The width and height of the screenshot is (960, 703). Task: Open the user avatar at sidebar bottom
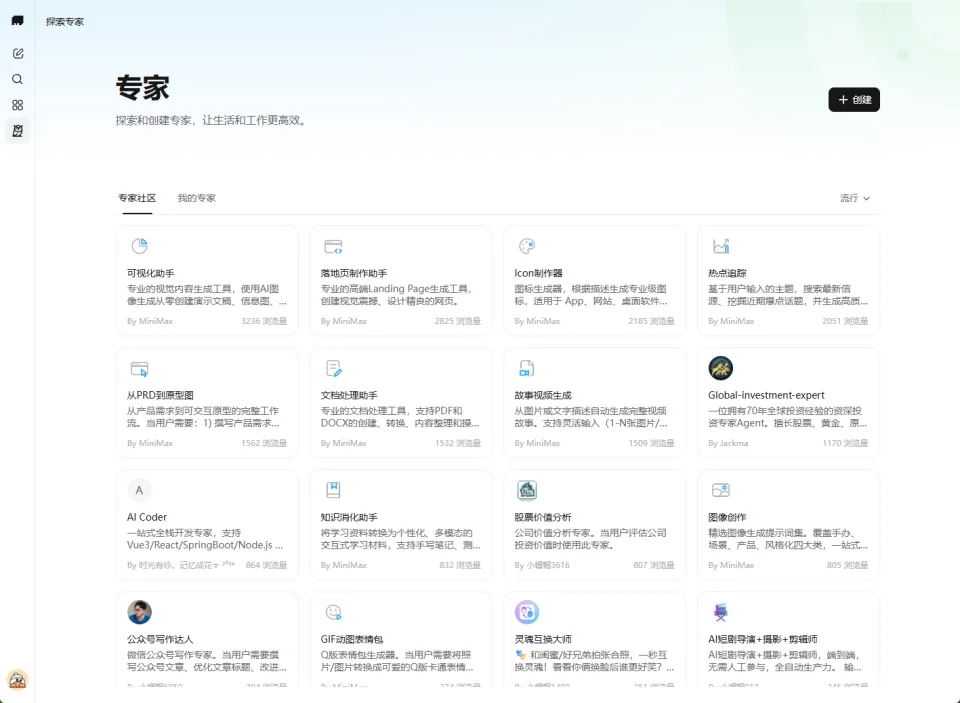pyautogui.click(x=17, y=680)
